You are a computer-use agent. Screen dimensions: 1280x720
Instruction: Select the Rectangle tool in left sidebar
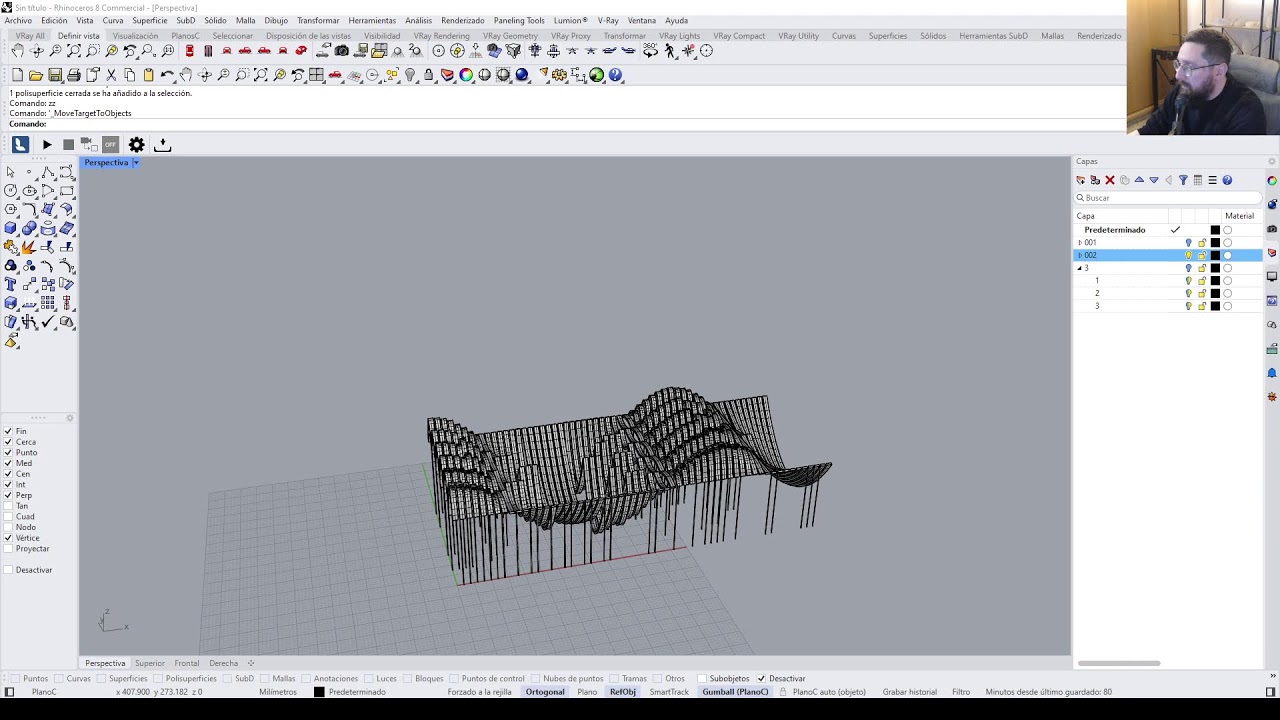click(x=67, y=191)
